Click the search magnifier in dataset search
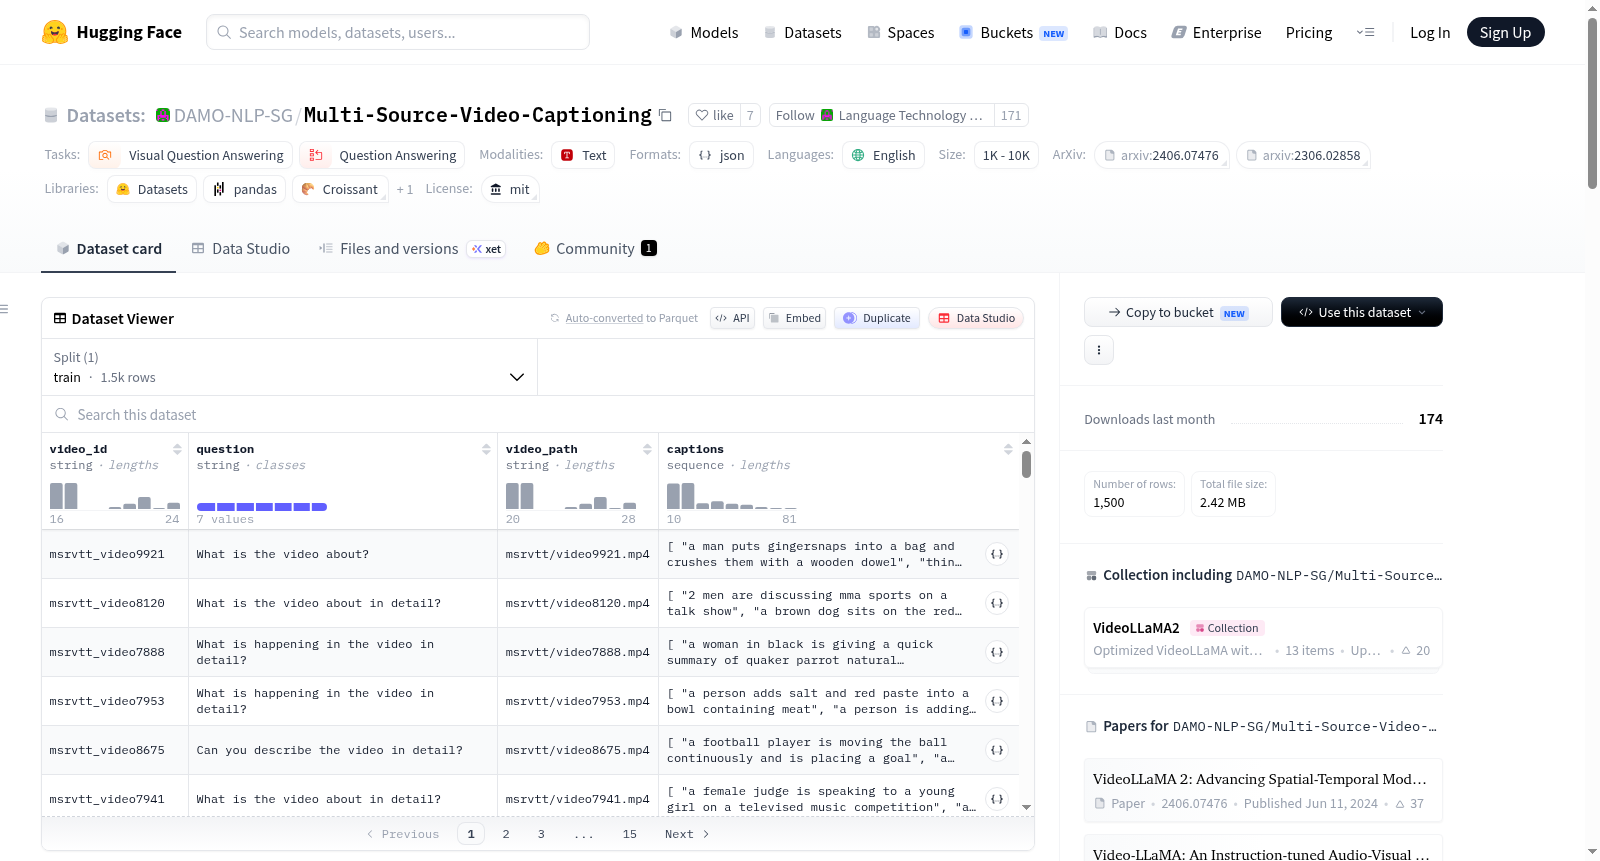The height and width of the screenshot is (861, 1600). (62, 414)
